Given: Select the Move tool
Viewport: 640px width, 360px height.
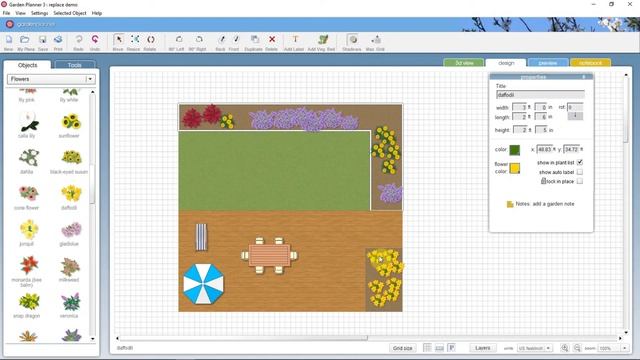Looking at the screenshot, I should tap(118, 40).
